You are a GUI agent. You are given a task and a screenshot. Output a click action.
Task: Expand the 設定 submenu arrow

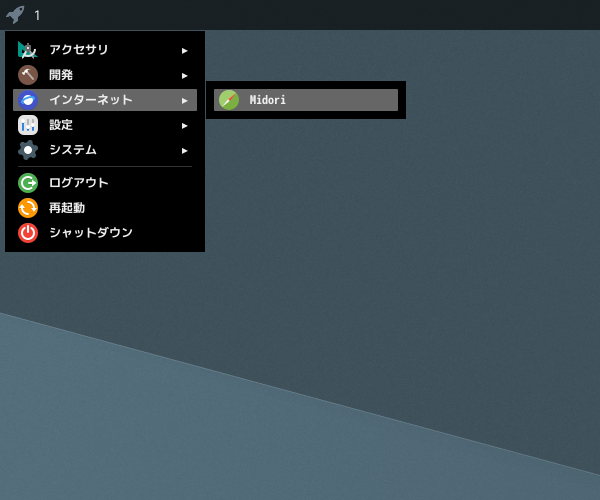[x=185, y=125]
